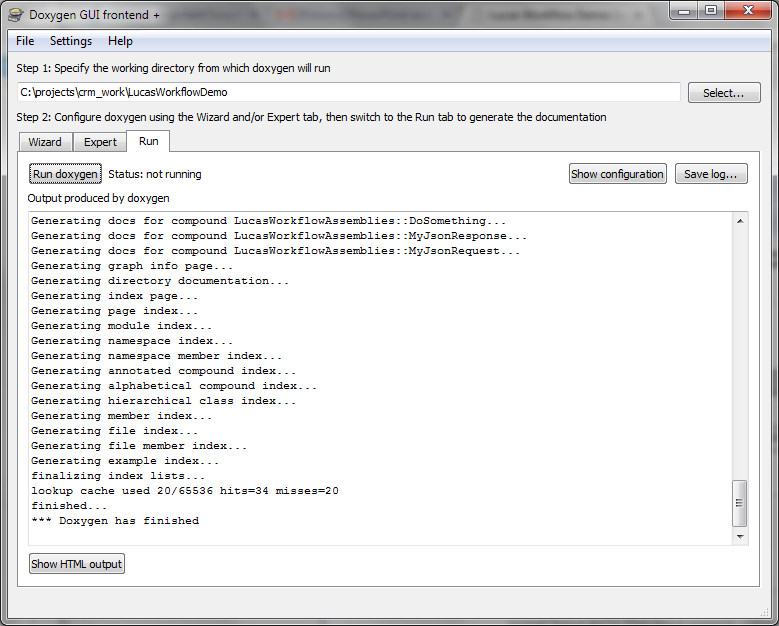This screenshot has width=779, height=626.
Task: Click scrollbar up arrow in output log
Action: (x=740, y=221)
